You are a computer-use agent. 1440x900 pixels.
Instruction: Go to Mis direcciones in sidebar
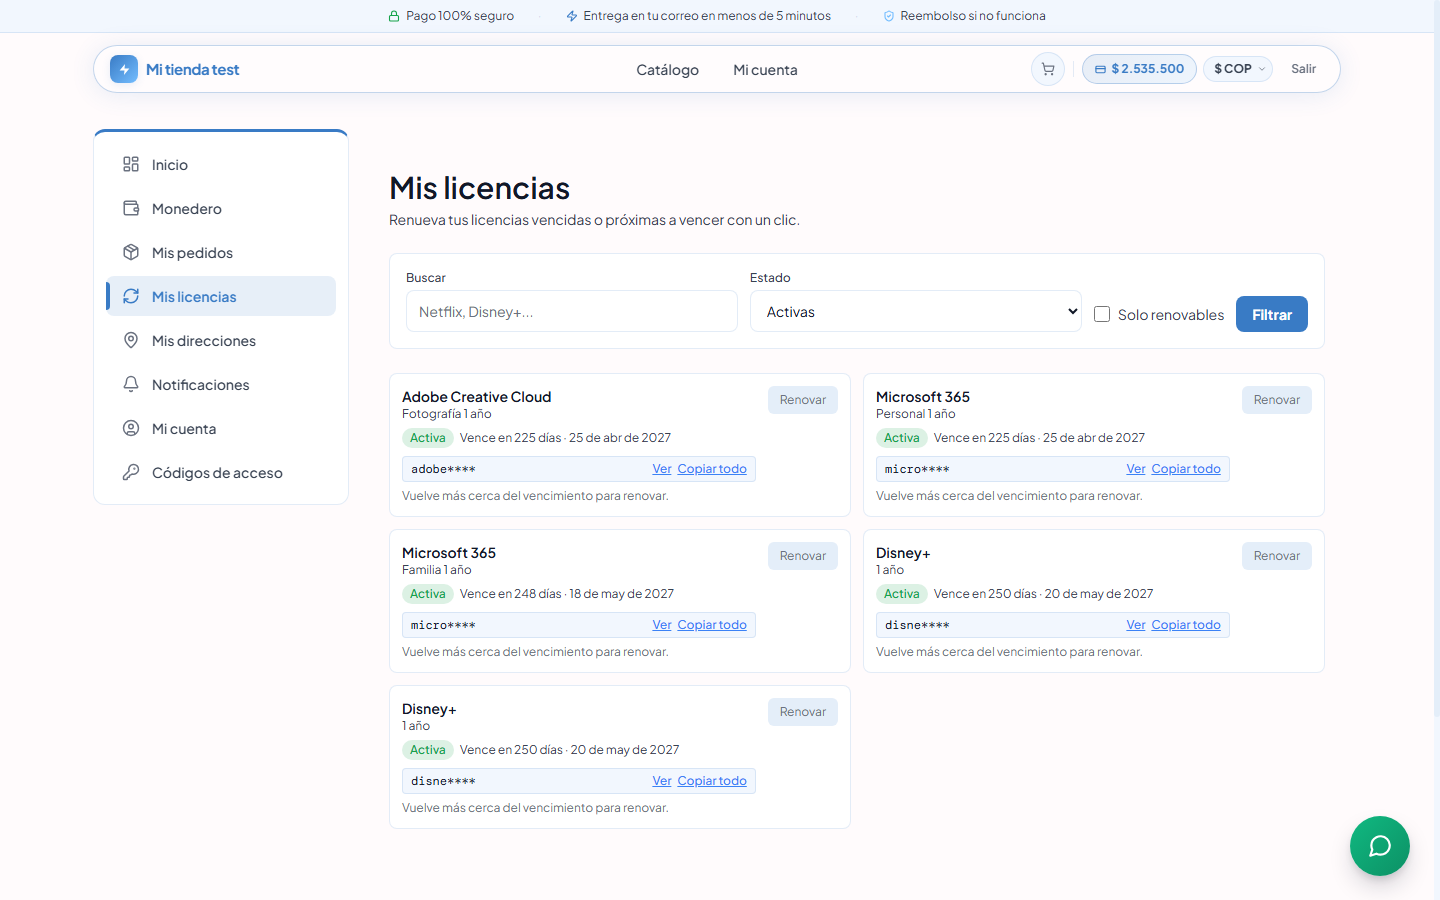[x=221, y=340]
